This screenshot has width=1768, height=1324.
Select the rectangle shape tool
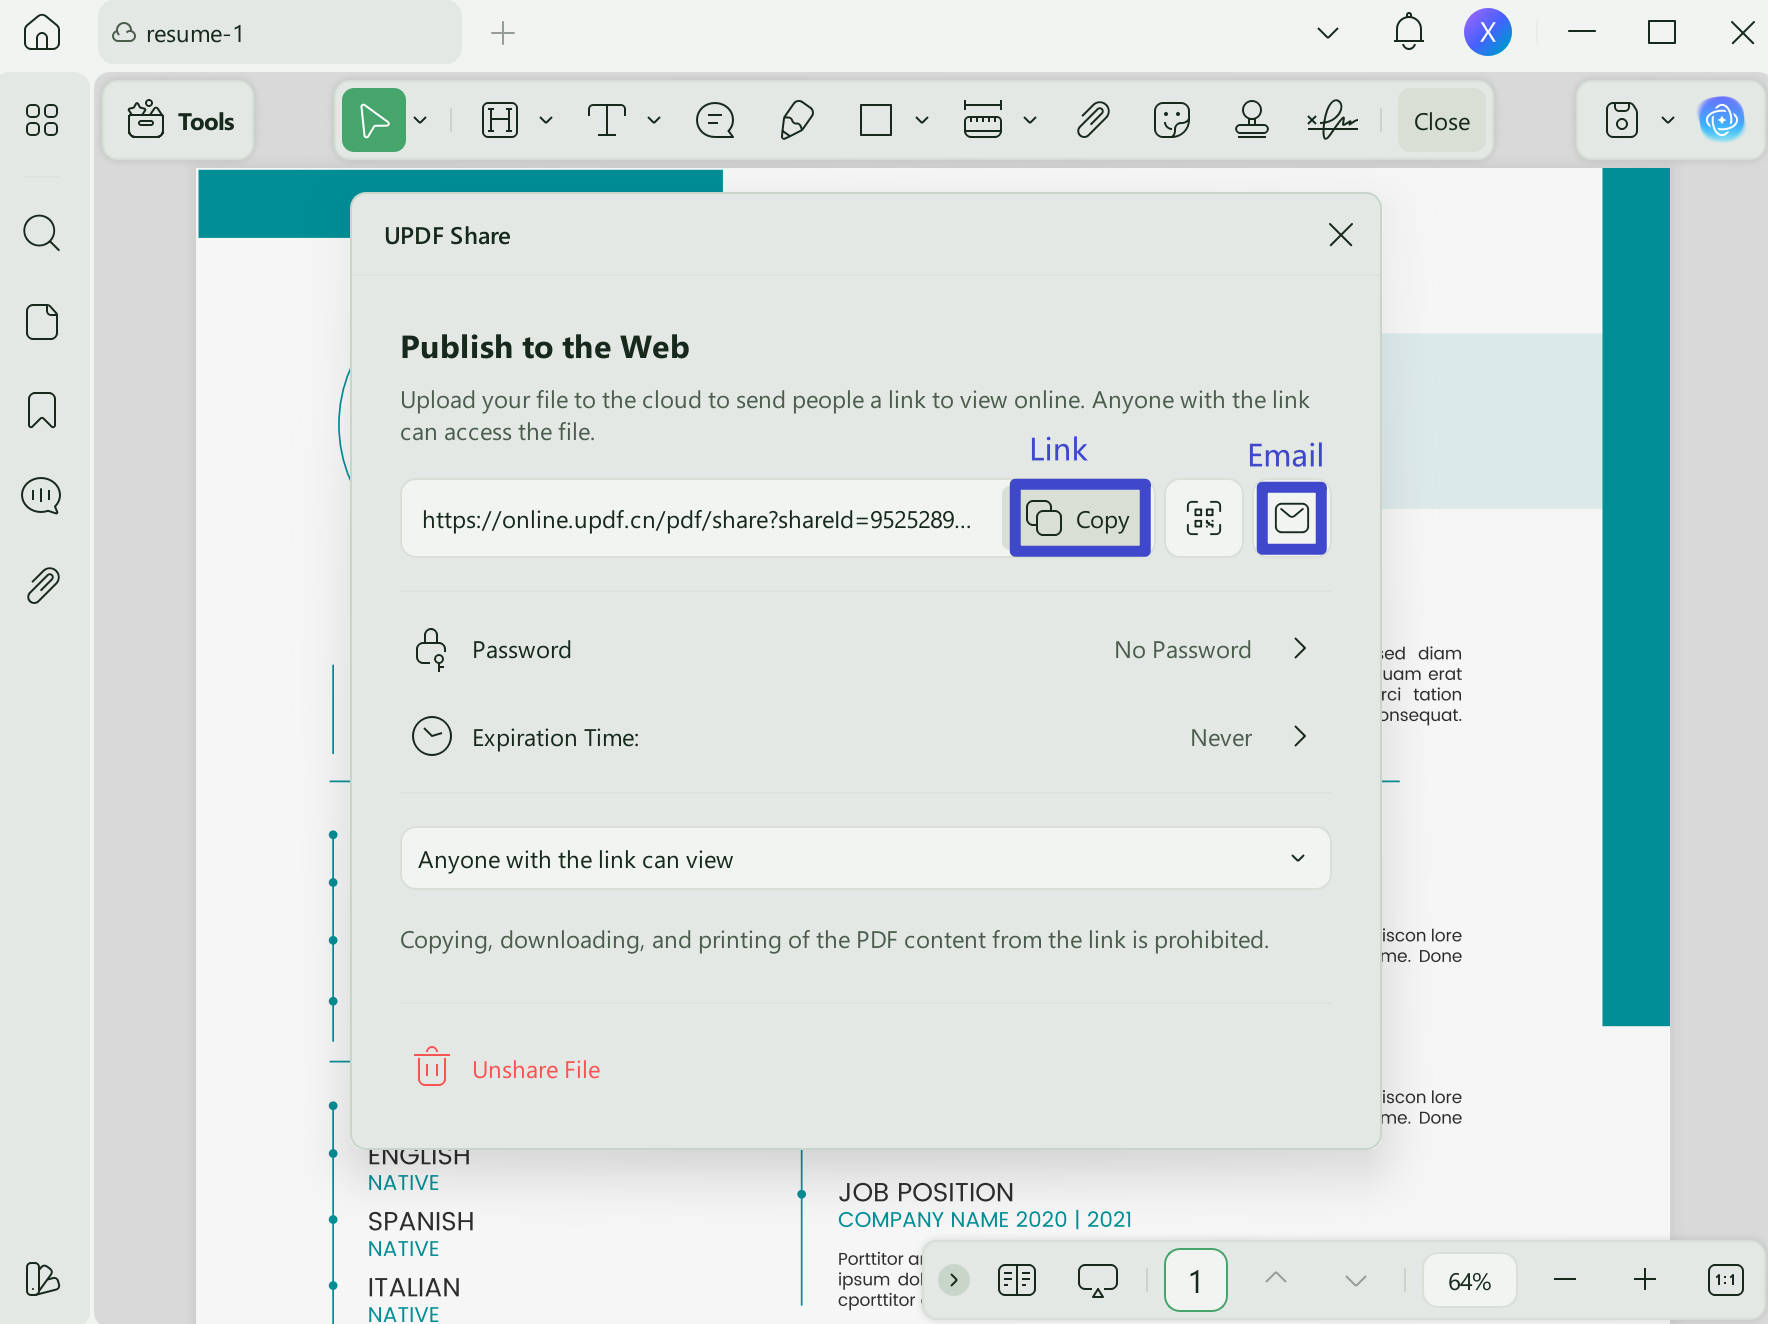(876, 121)
